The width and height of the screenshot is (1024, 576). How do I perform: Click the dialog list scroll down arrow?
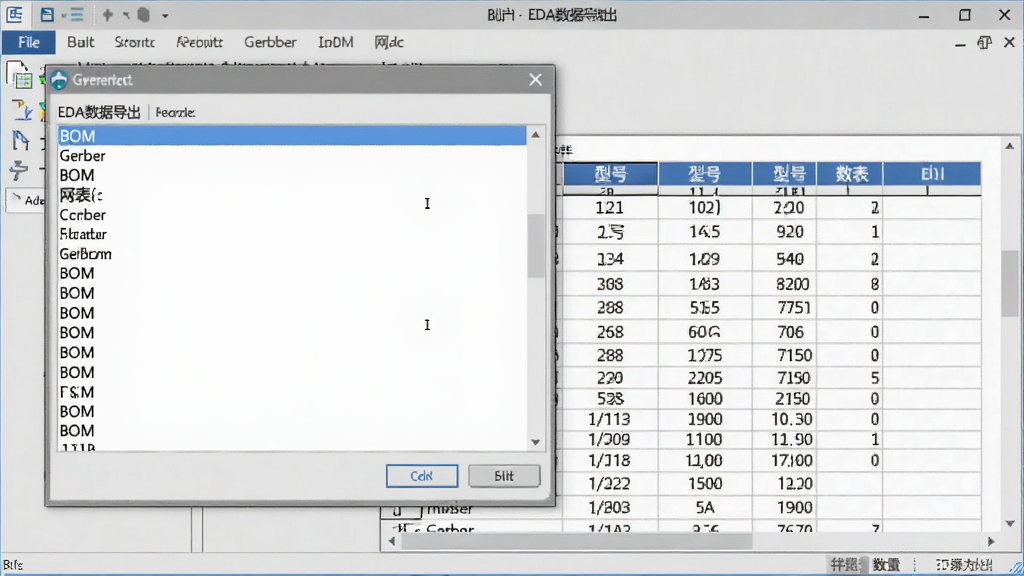[536, 442]
